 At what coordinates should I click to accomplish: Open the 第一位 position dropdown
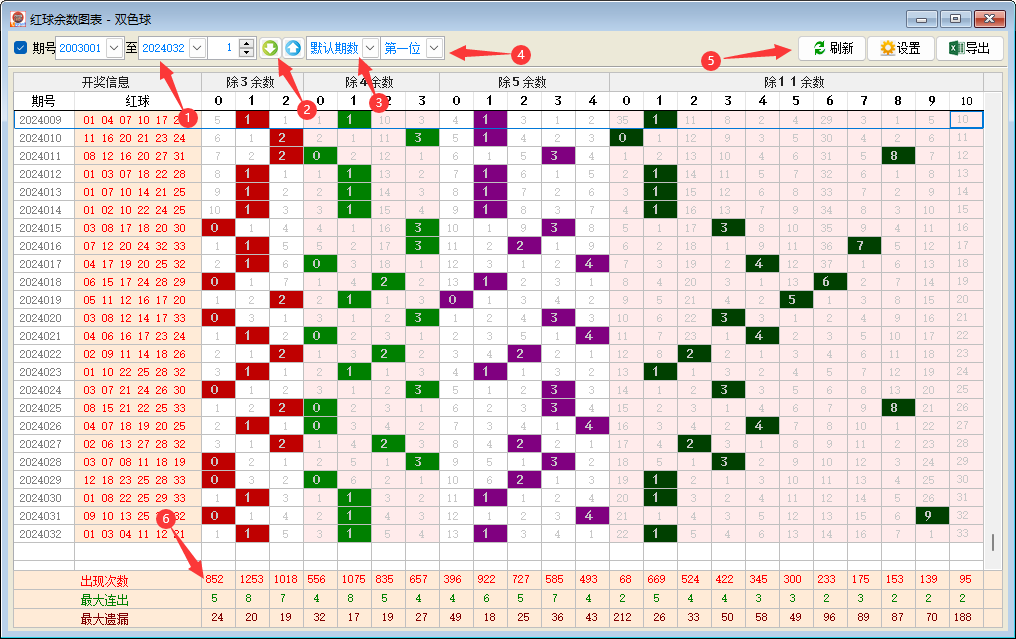pos(435,48)
